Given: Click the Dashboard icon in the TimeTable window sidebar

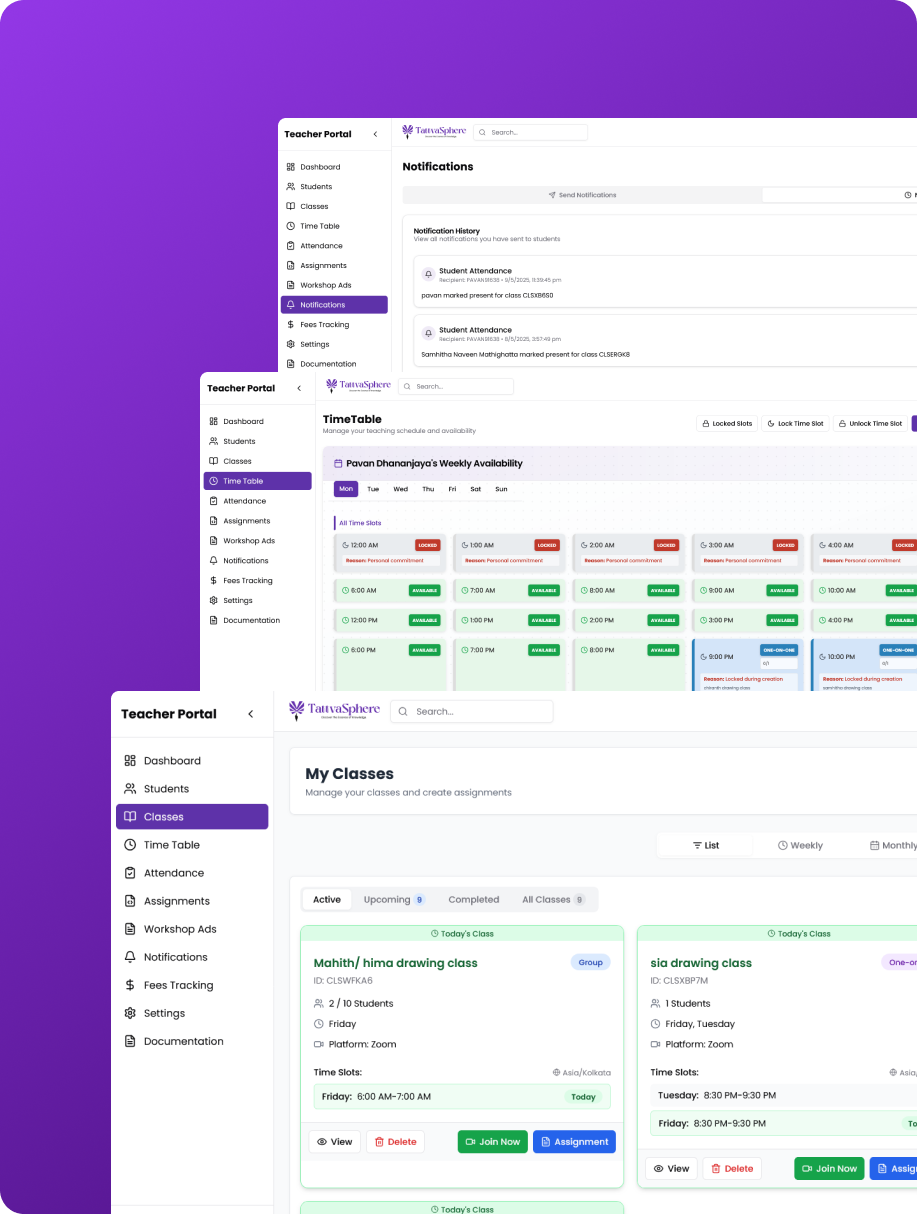Looking at the screenshot, I should pos(214,422).
